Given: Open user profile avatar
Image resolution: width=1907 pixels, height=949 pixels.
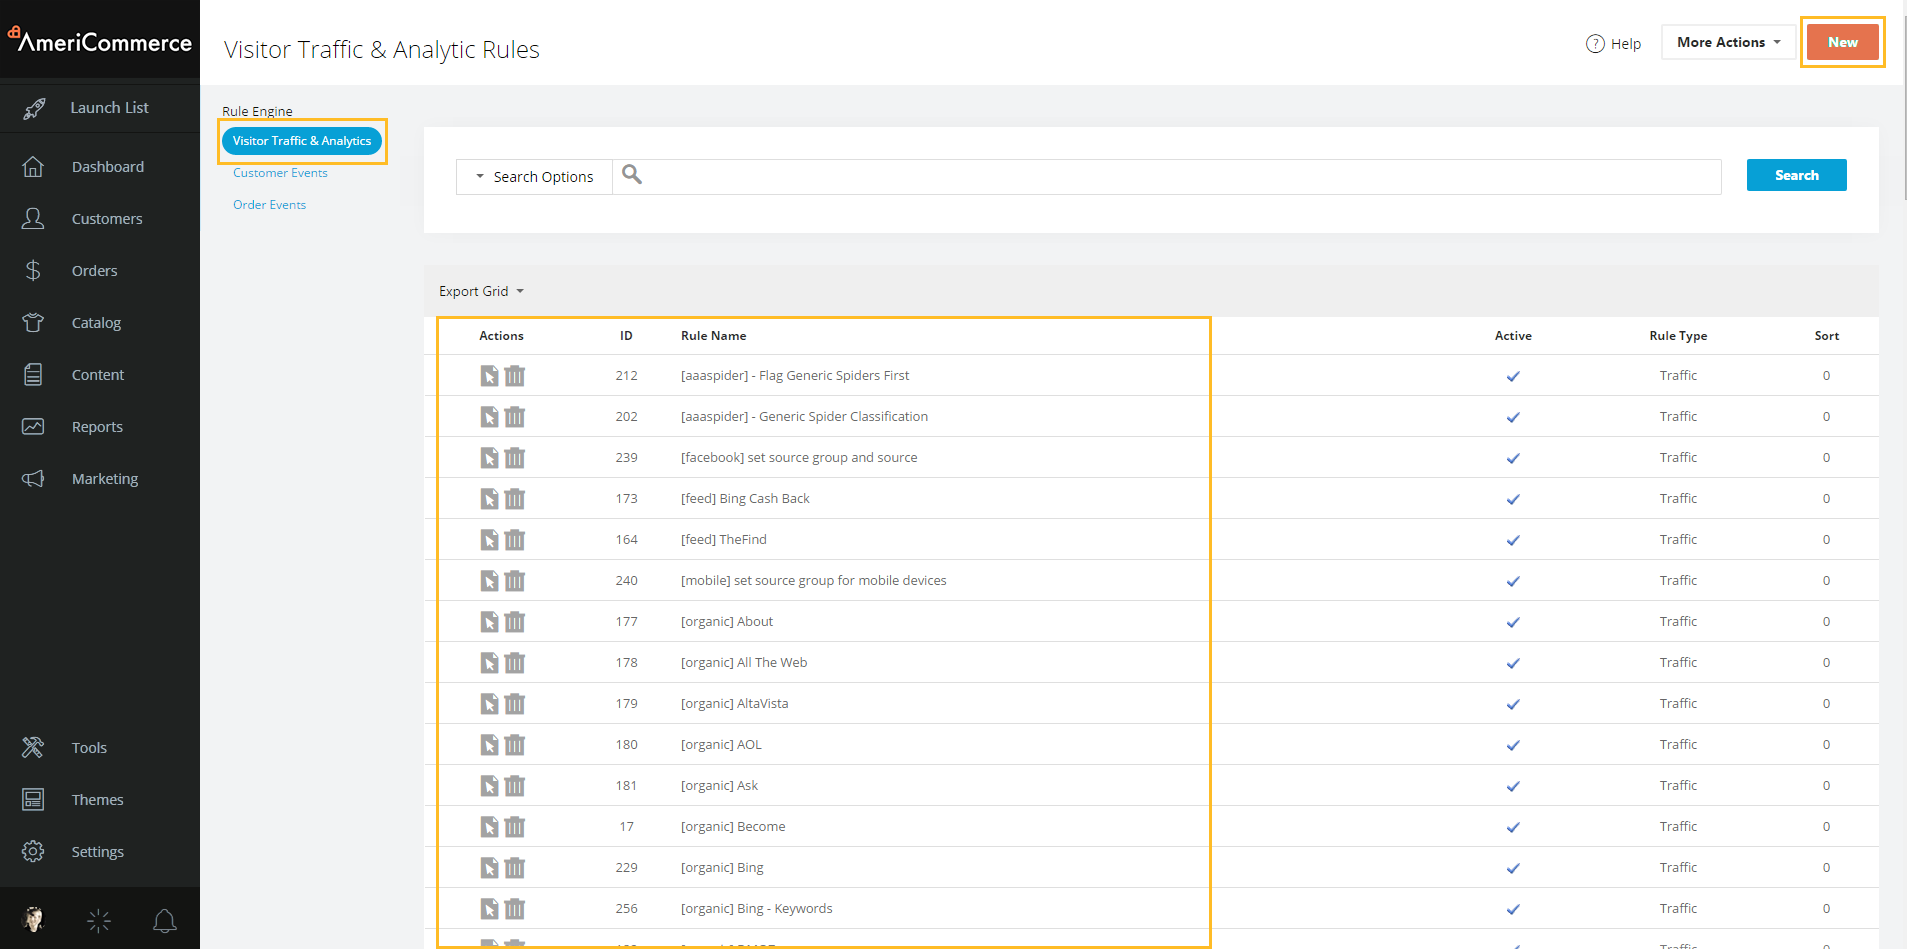Looking at the screenshot, I should point(34,919).
